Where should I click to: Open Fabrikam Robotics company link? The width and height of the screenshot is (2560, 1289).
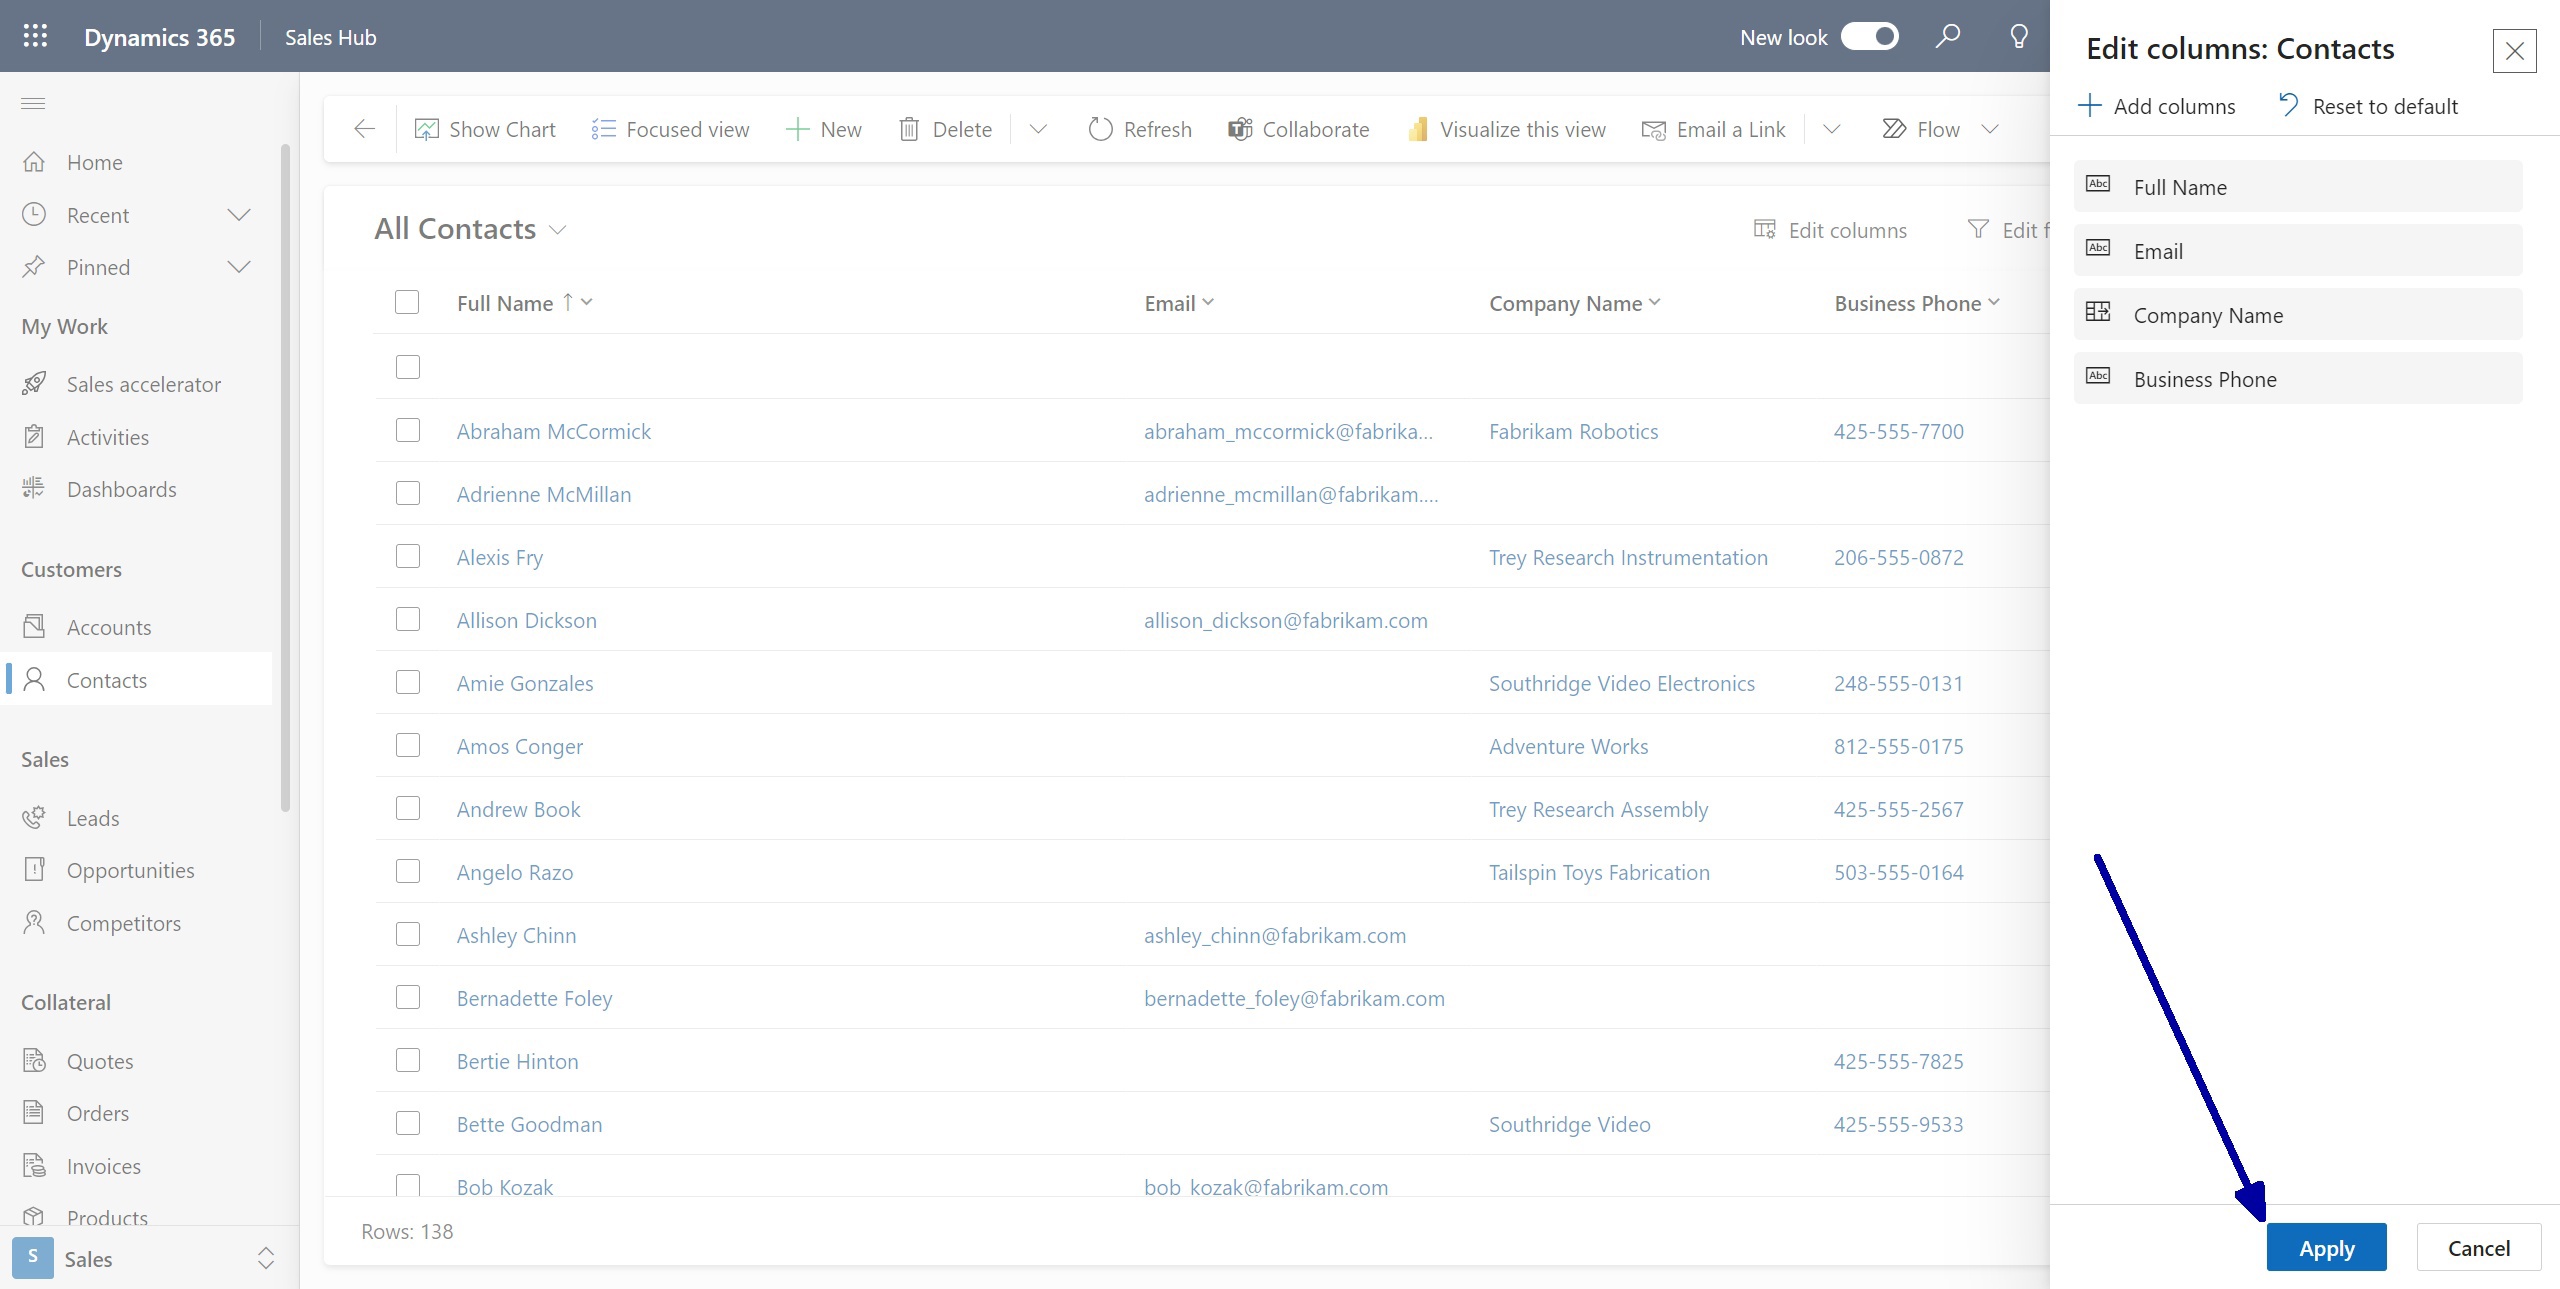point(1573,431)
